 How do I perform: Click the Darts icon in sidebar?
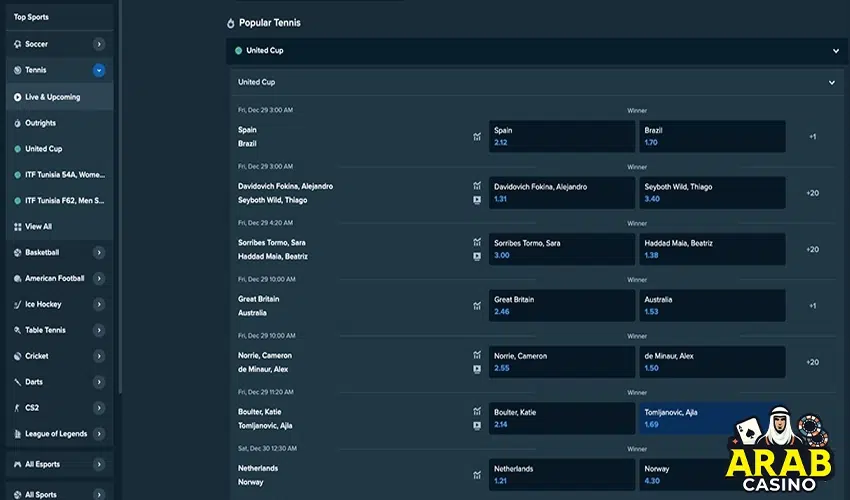pyautogui.click(x=17, y=382)
